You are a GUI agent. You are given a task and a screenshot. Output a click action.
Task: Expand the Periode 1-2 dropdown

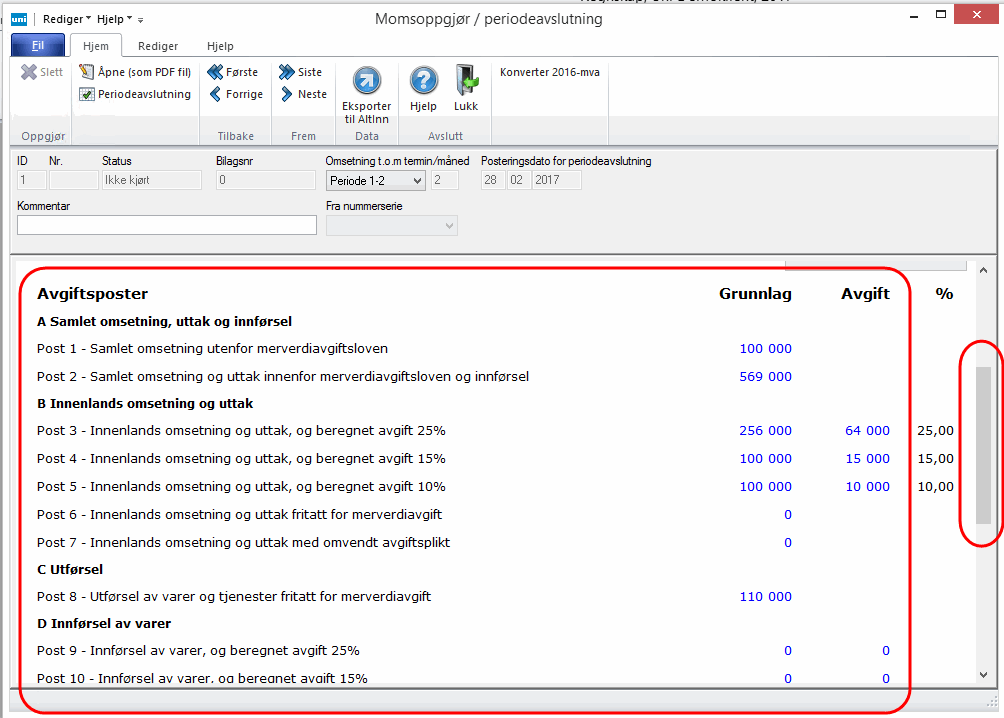(417, 181)
